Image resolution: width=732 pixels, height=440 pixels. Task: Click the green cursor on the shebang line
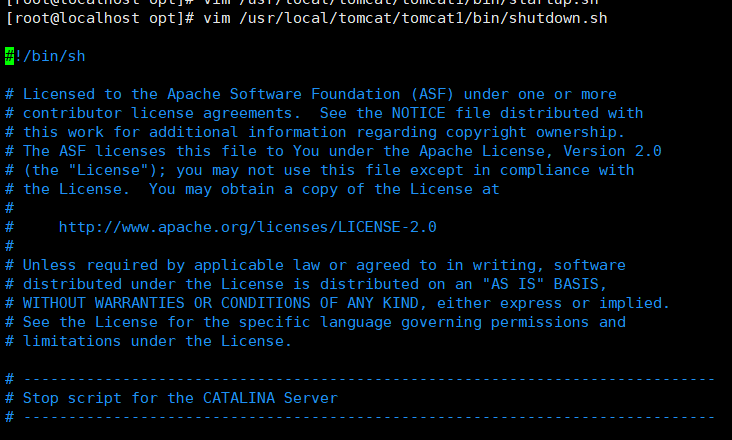click(x=9, y=56)
